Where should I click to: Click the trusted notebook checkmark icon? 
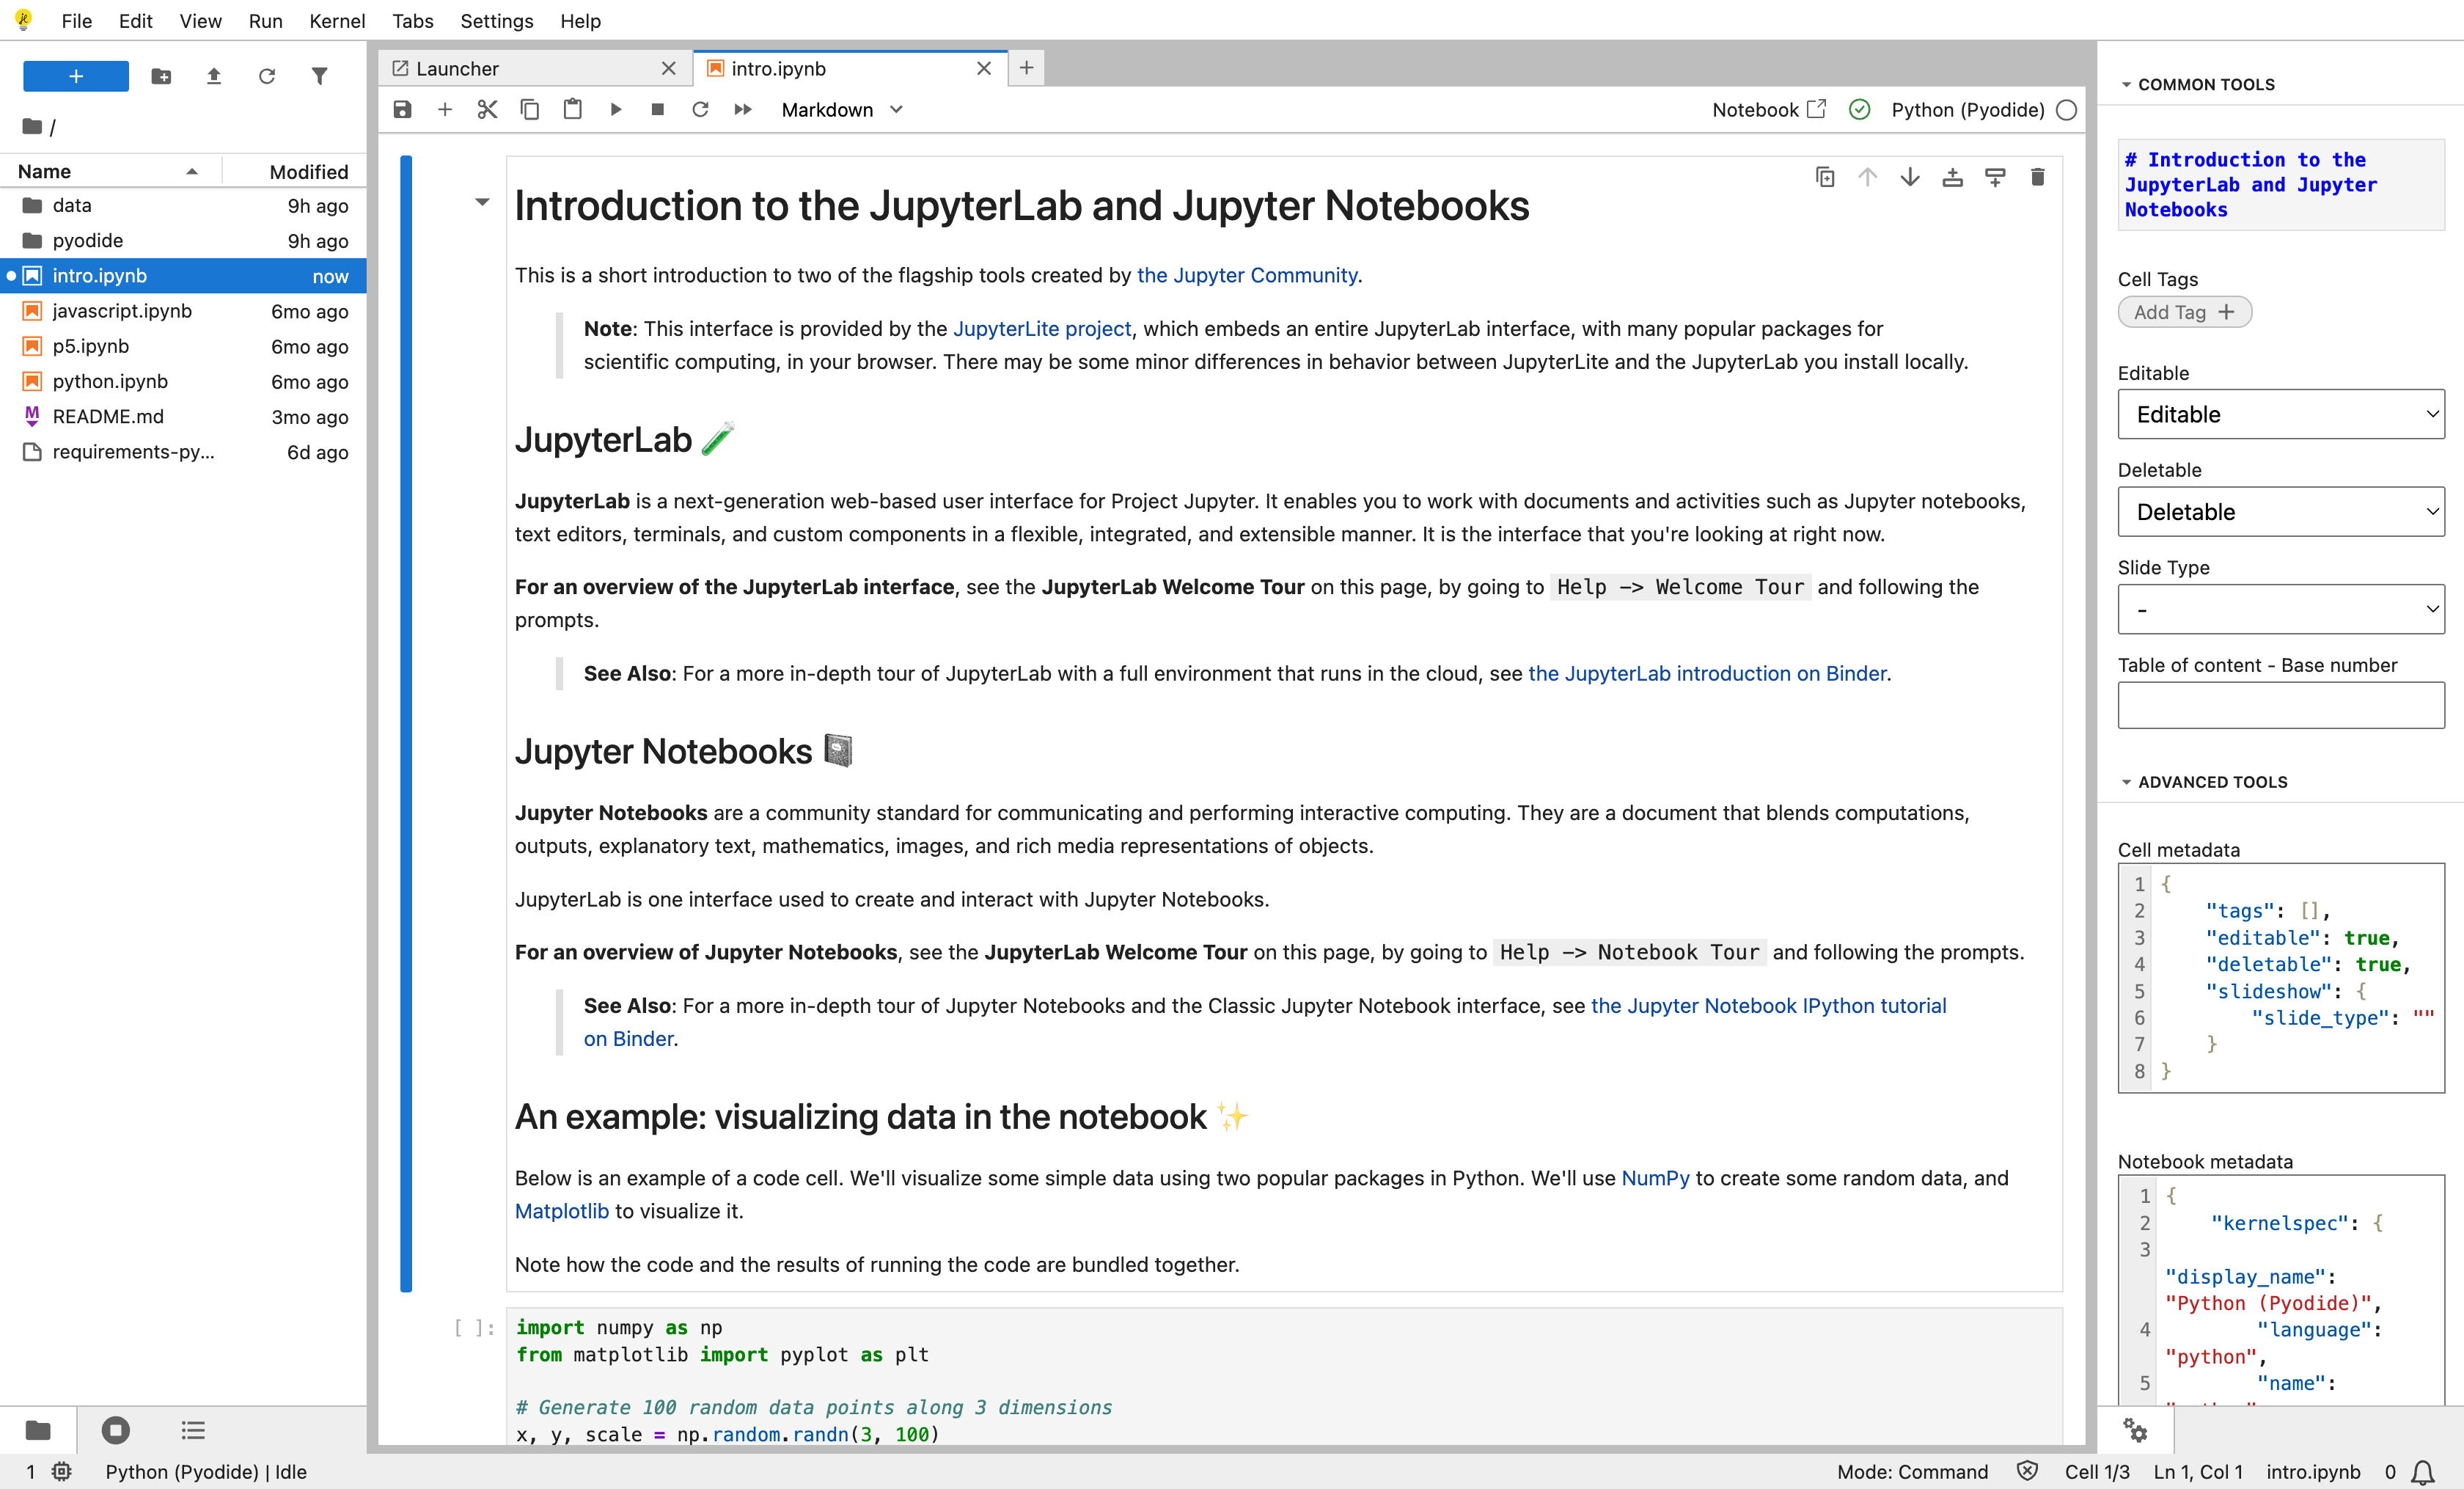coord(1859,110)
